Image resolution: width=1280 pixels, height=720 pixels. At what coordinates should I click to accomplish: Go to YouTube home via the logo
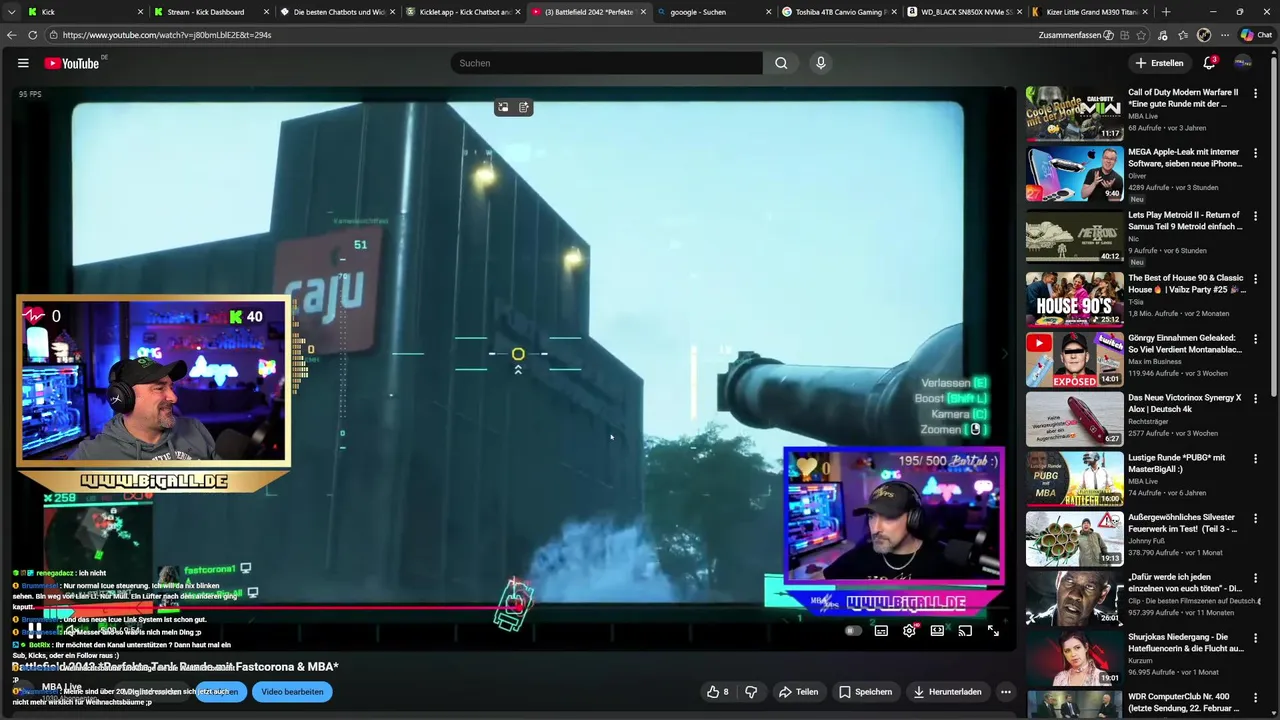point(72,63)
